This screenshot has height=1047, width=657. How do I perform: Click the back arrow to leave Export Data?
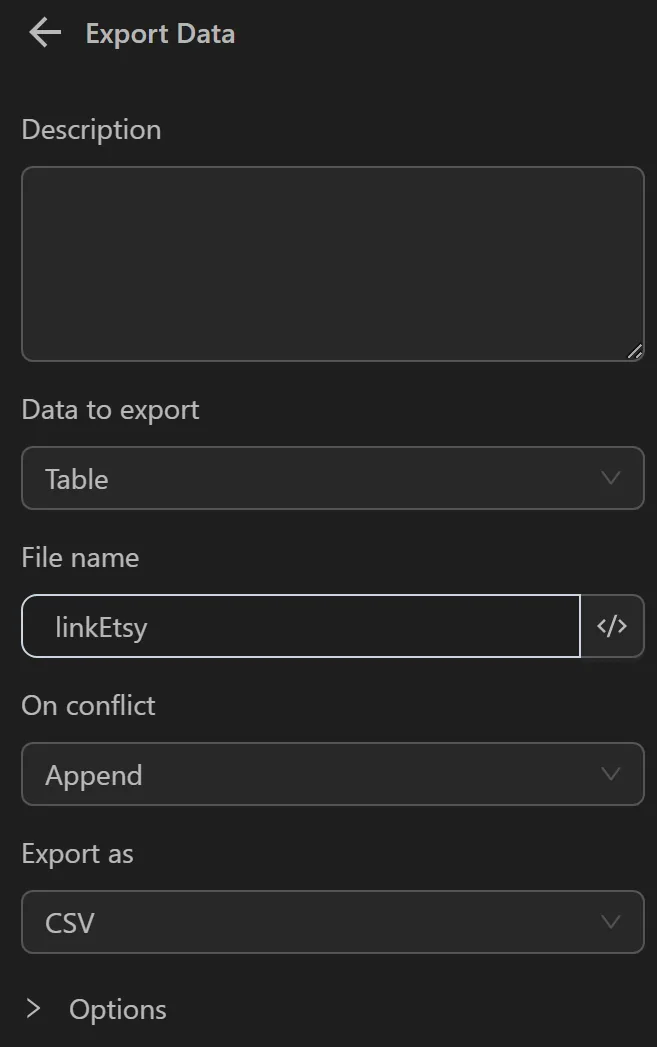42,32
